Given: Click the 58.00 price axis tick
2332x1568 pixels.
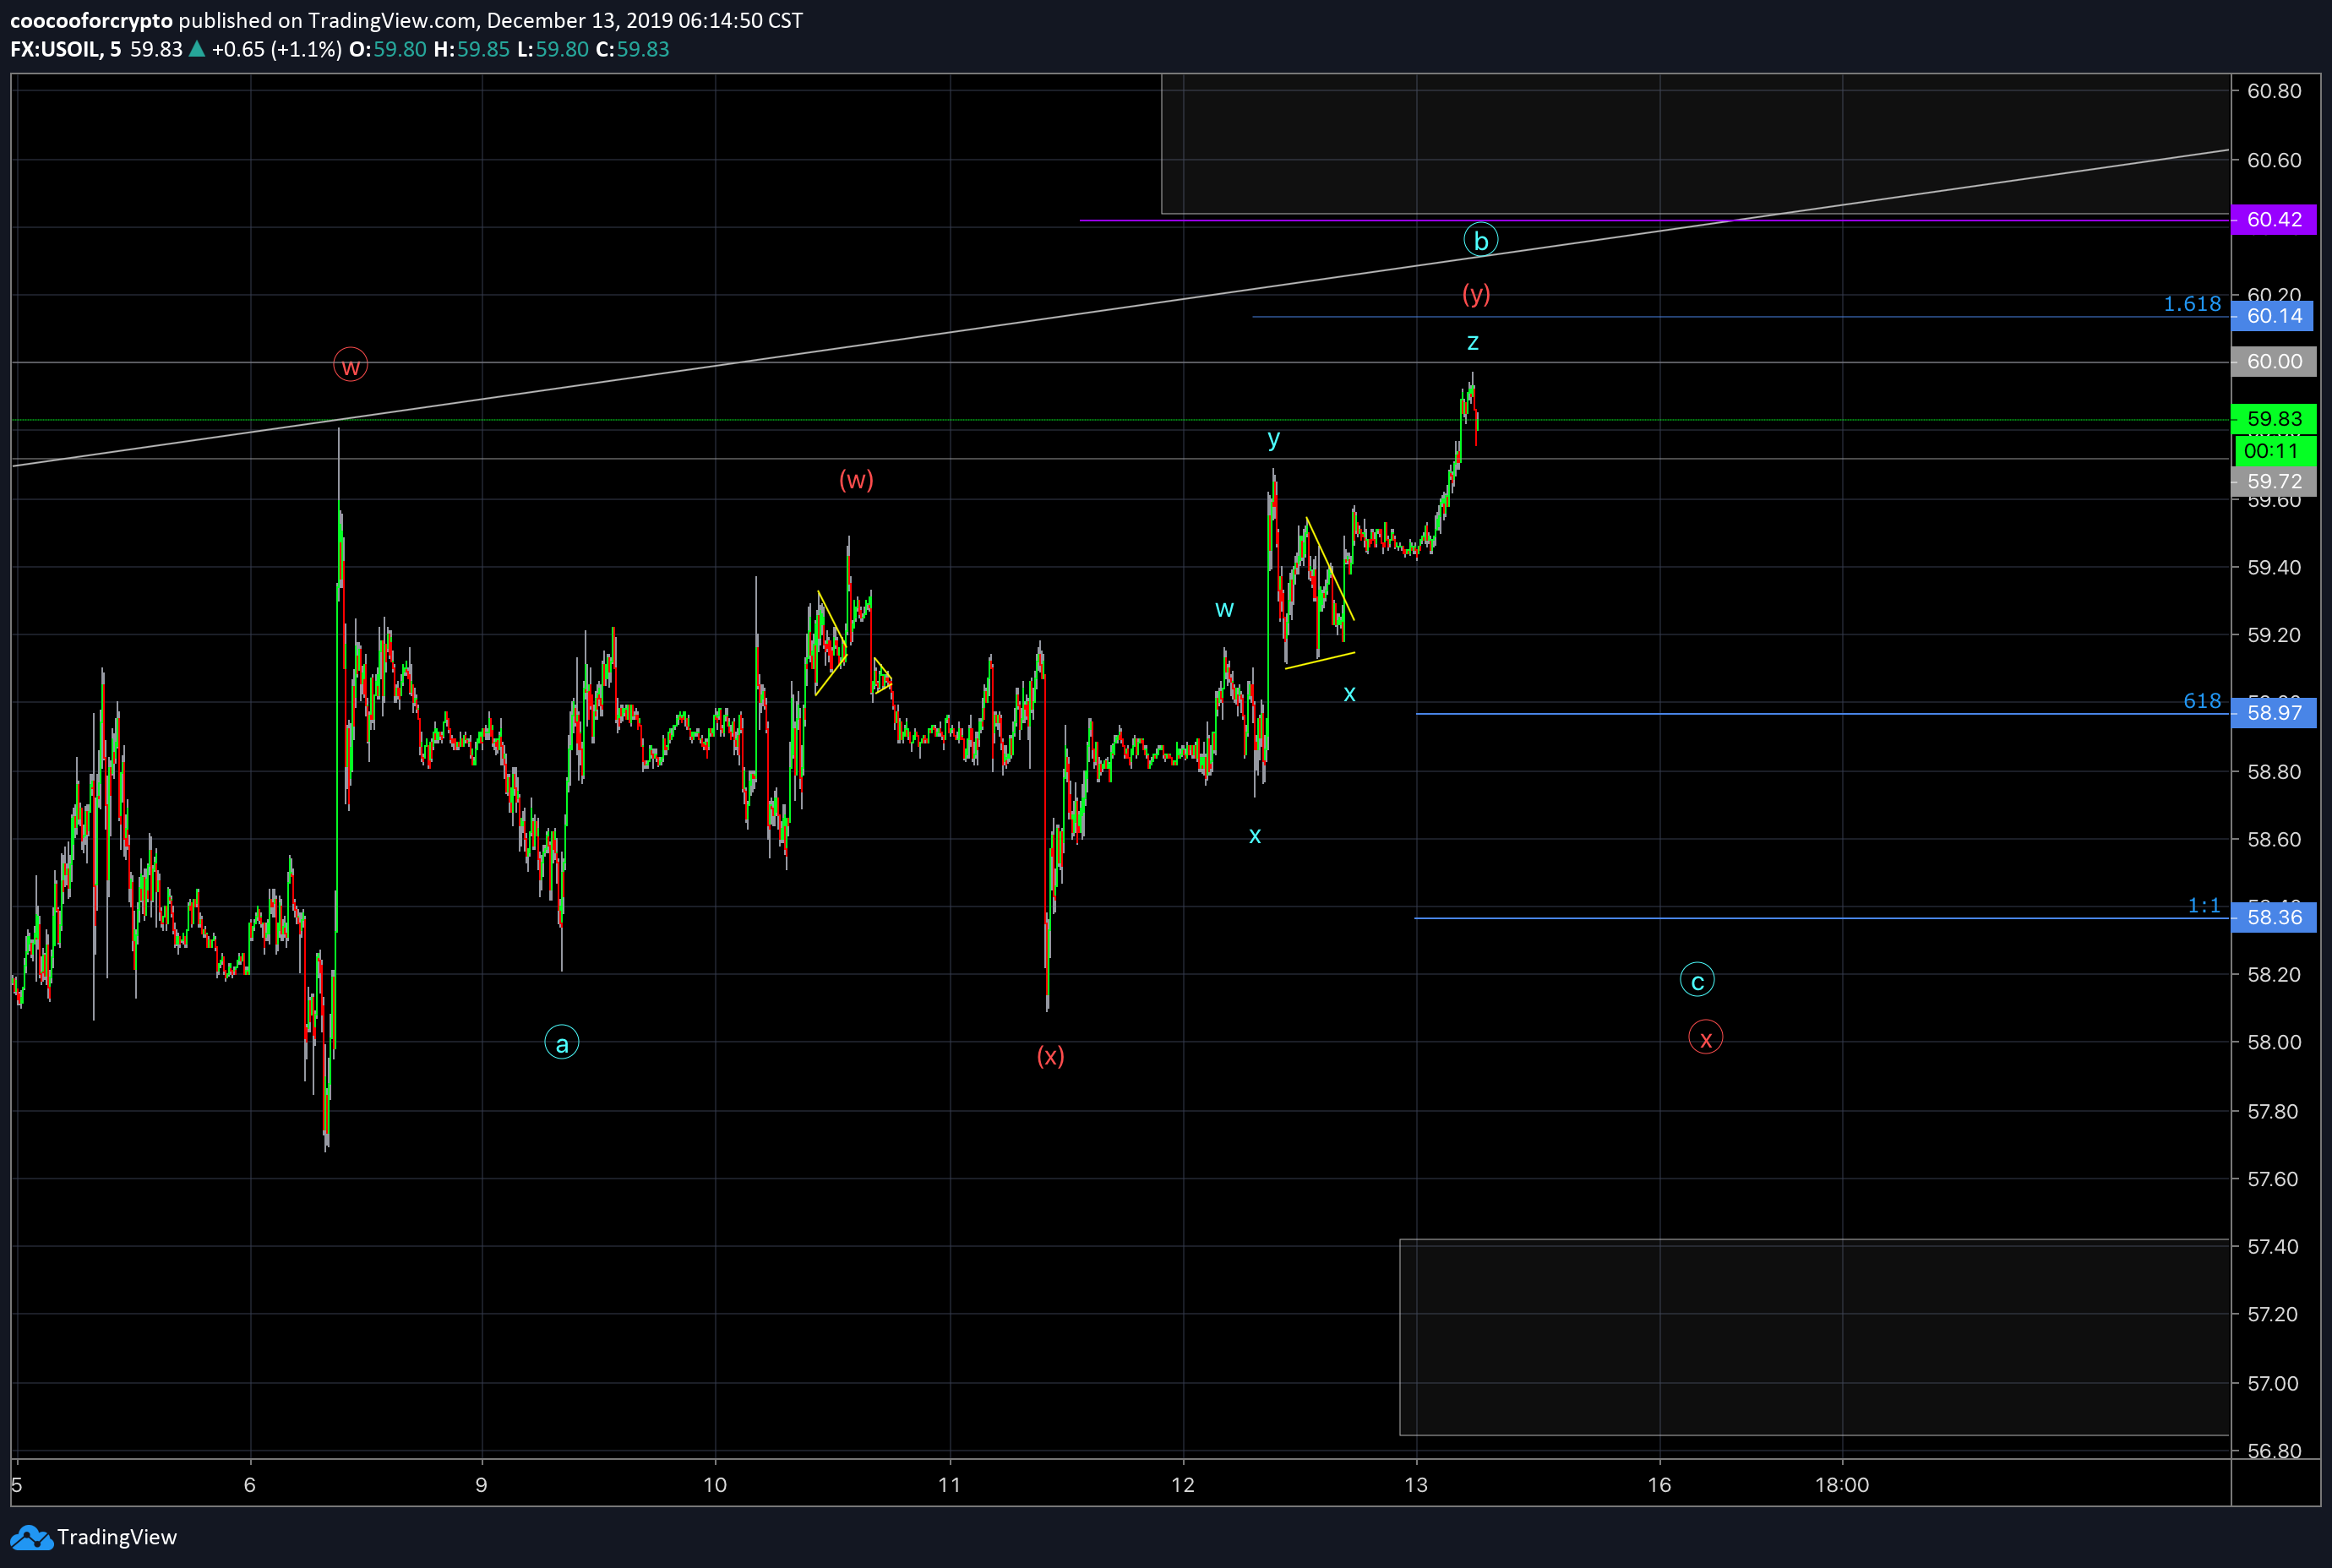Looking at the screenshot, I should point(2274,1042).
